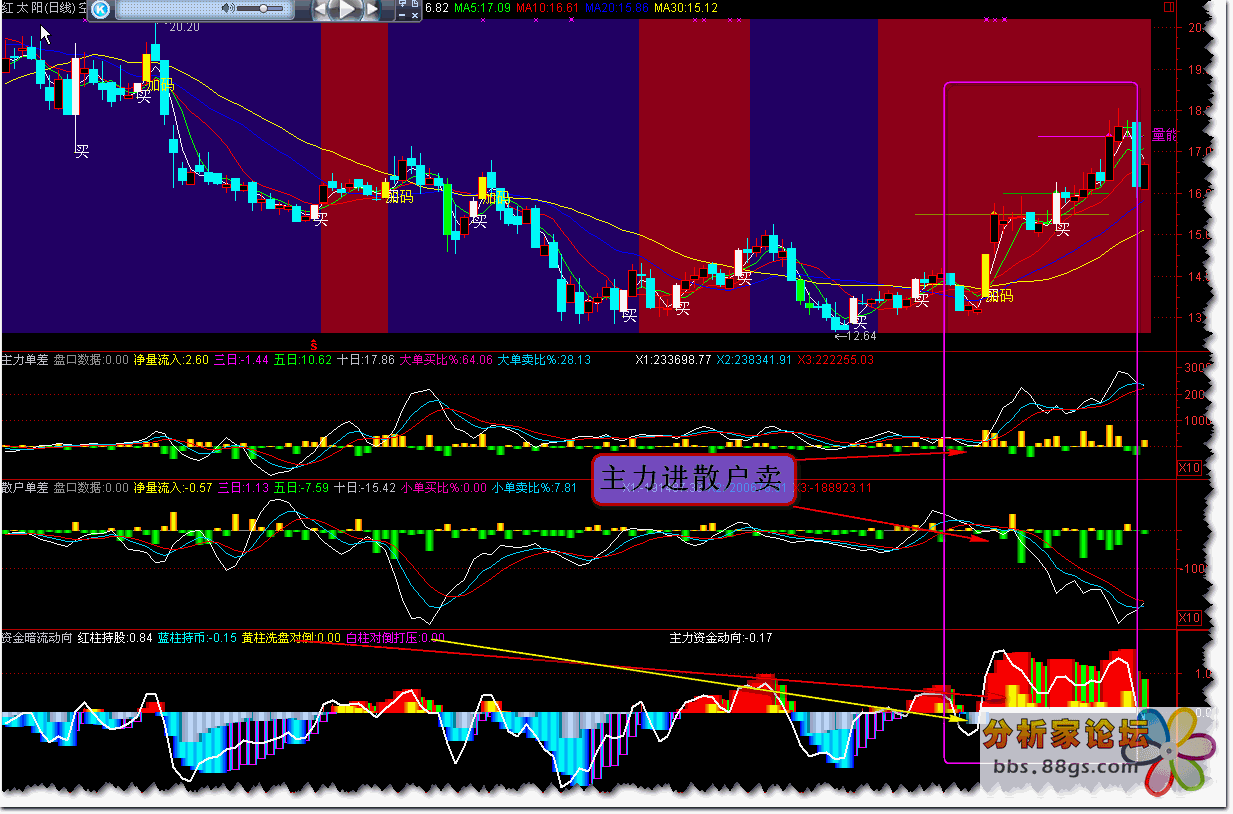
Task: Click the 五日:10.62 value
Action: tap(303, 360)
